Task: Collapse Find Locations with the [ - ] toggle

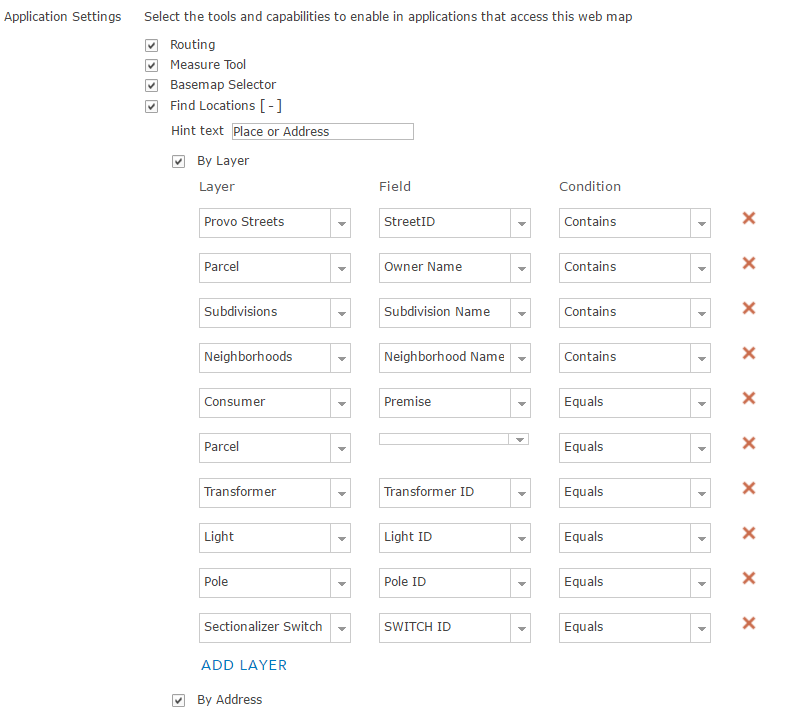Action: (x=271, y=106)
